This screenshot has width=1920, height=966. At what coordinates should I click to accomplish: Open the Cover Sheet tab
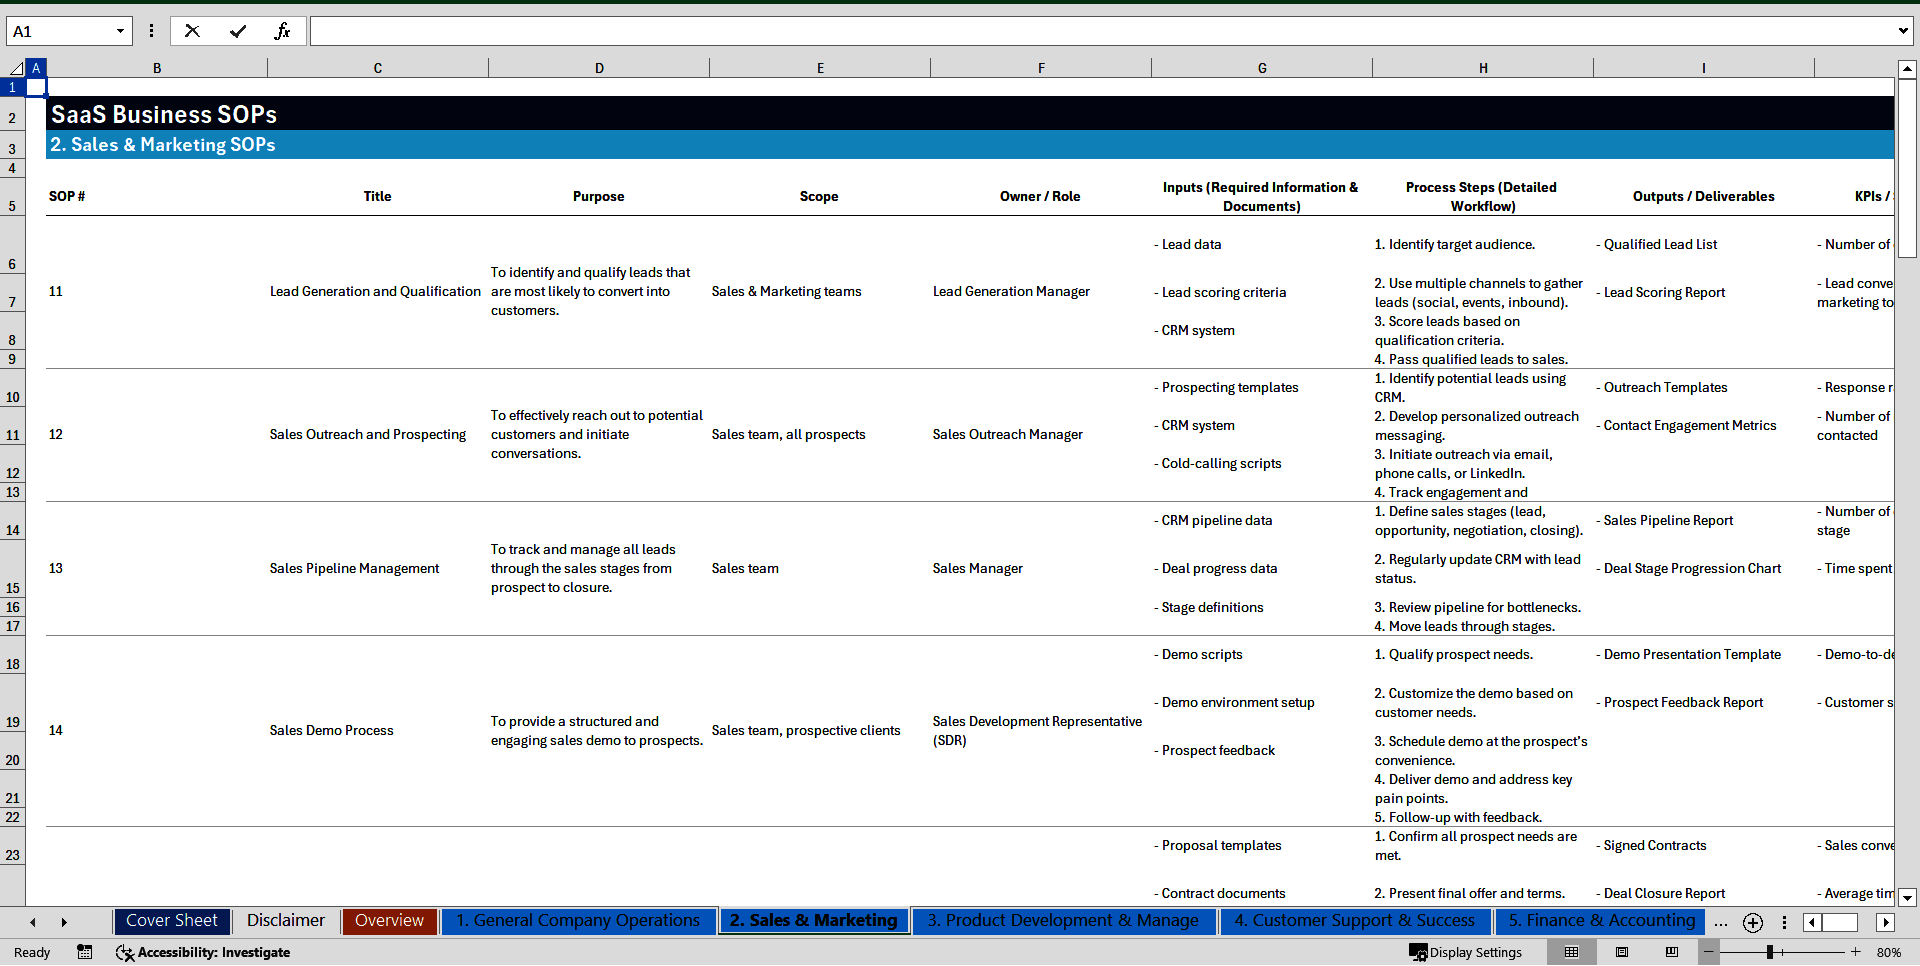[x=172, y=921]
